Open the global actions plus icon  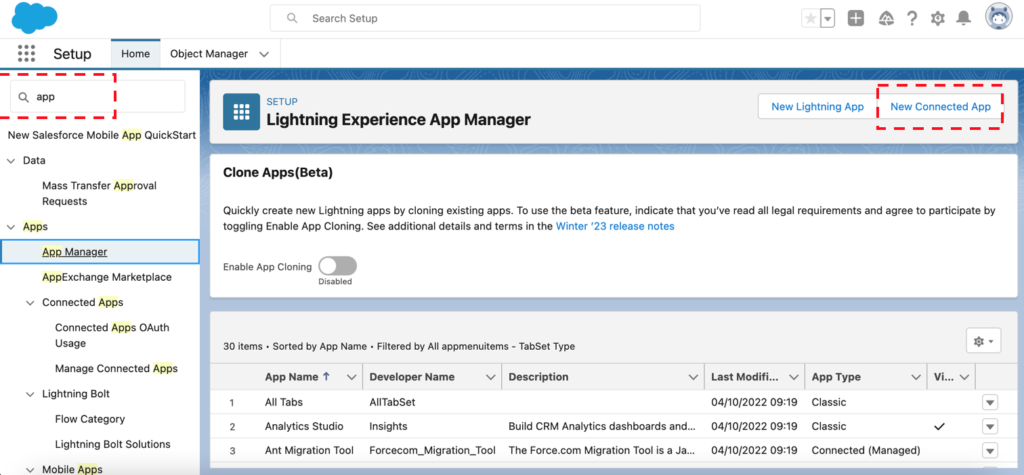(x=856, y=18)
